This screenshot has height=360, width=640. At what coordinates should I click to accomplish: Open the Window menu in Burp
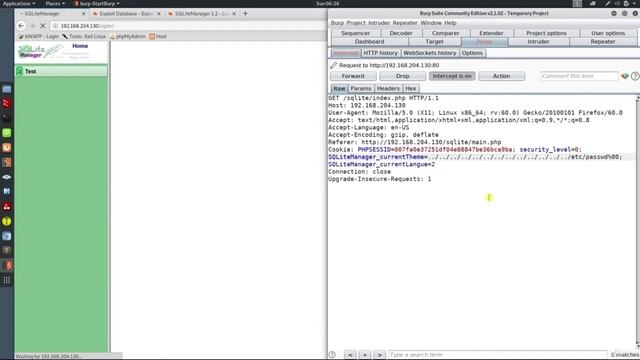point(431,23)
